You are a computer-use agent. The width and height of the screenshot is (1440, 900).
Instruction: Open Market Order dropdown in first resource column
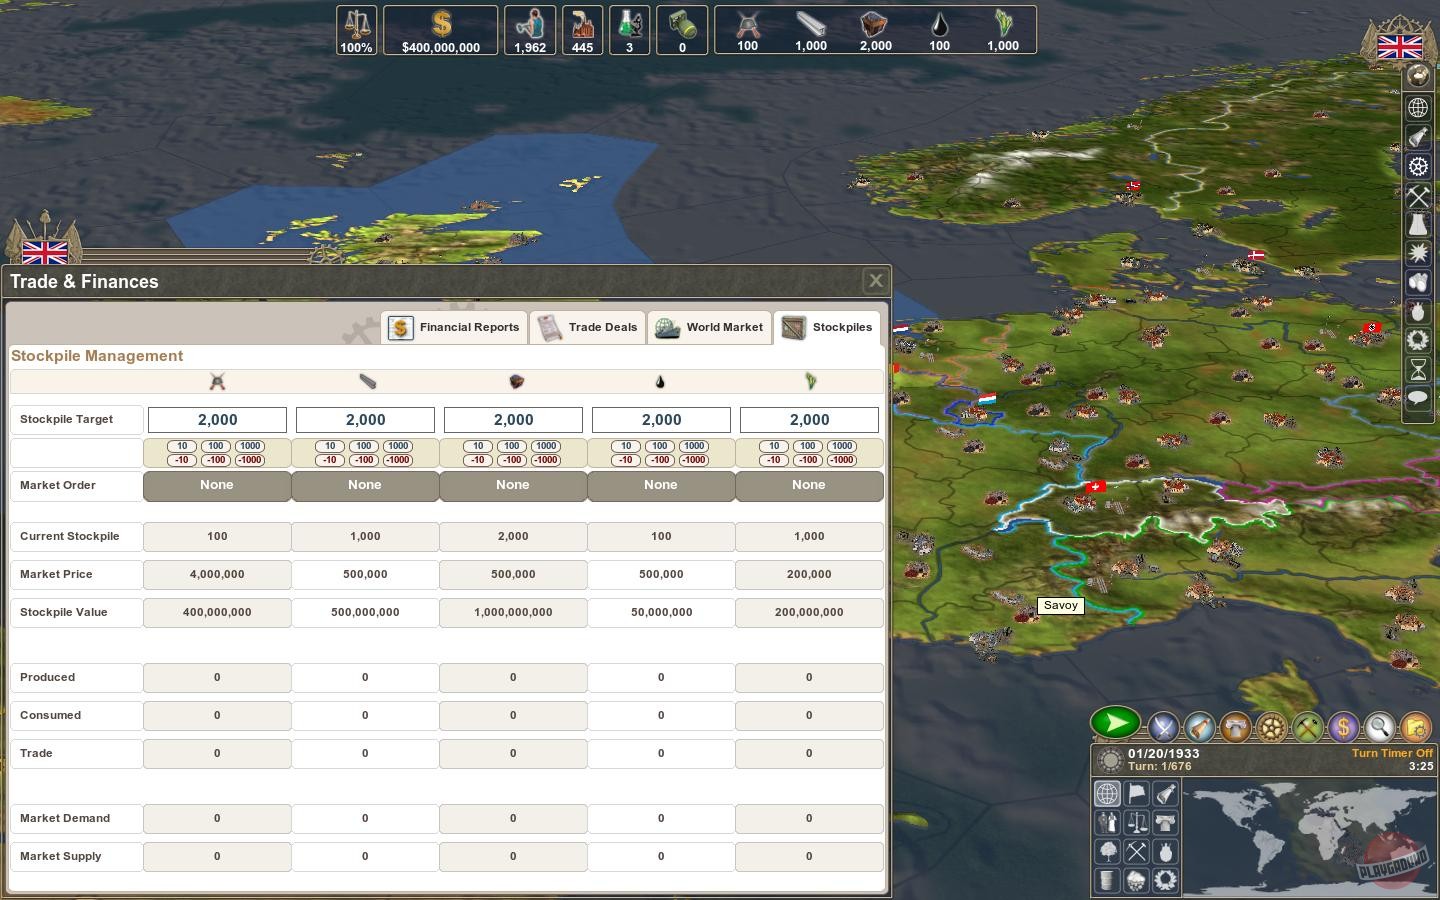pyautogui.click(x=217, y=485)
